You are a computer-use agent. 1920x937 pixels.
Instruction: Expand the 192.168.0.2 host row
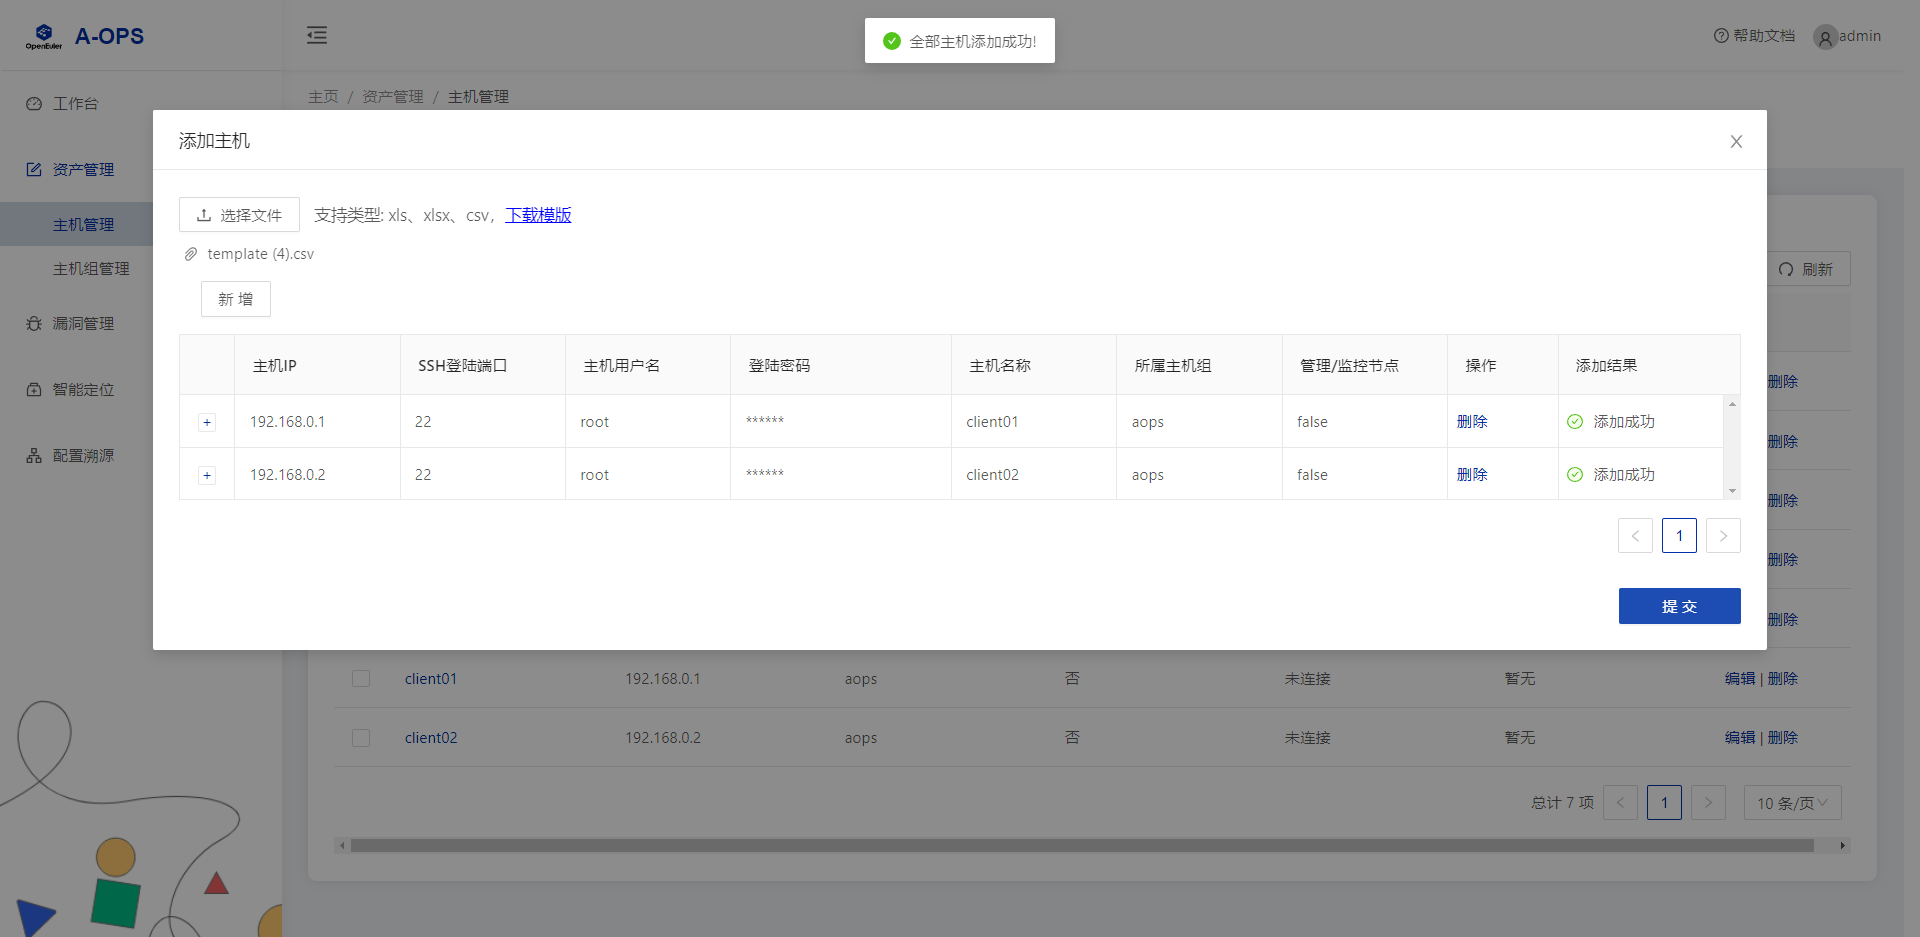207,475
